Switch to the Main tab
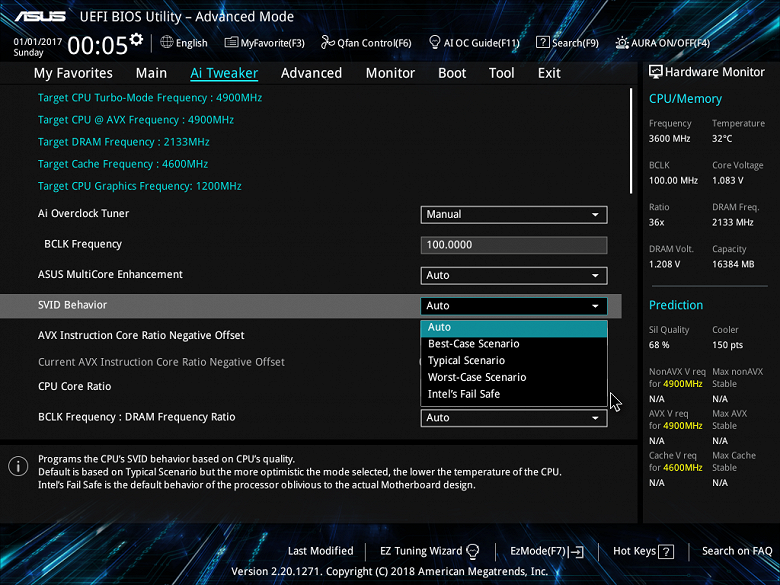 [151, 73]
